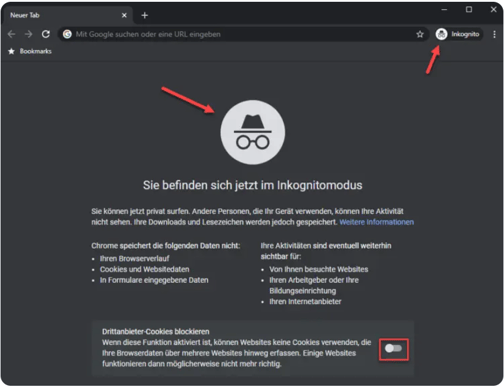Click the Google logo in address bar
Viewport: 504px width, 387px height.
67,34
